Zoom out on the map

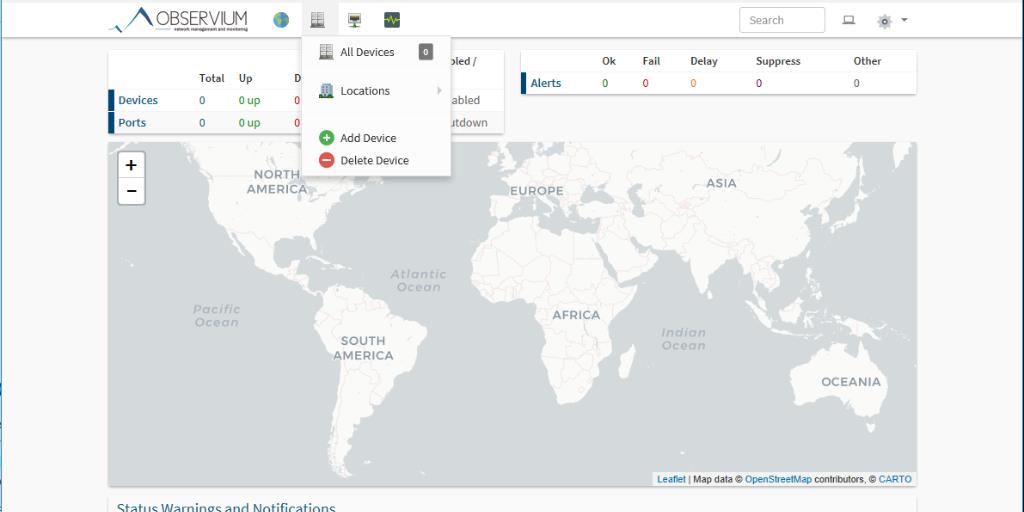tap(131, 191)
